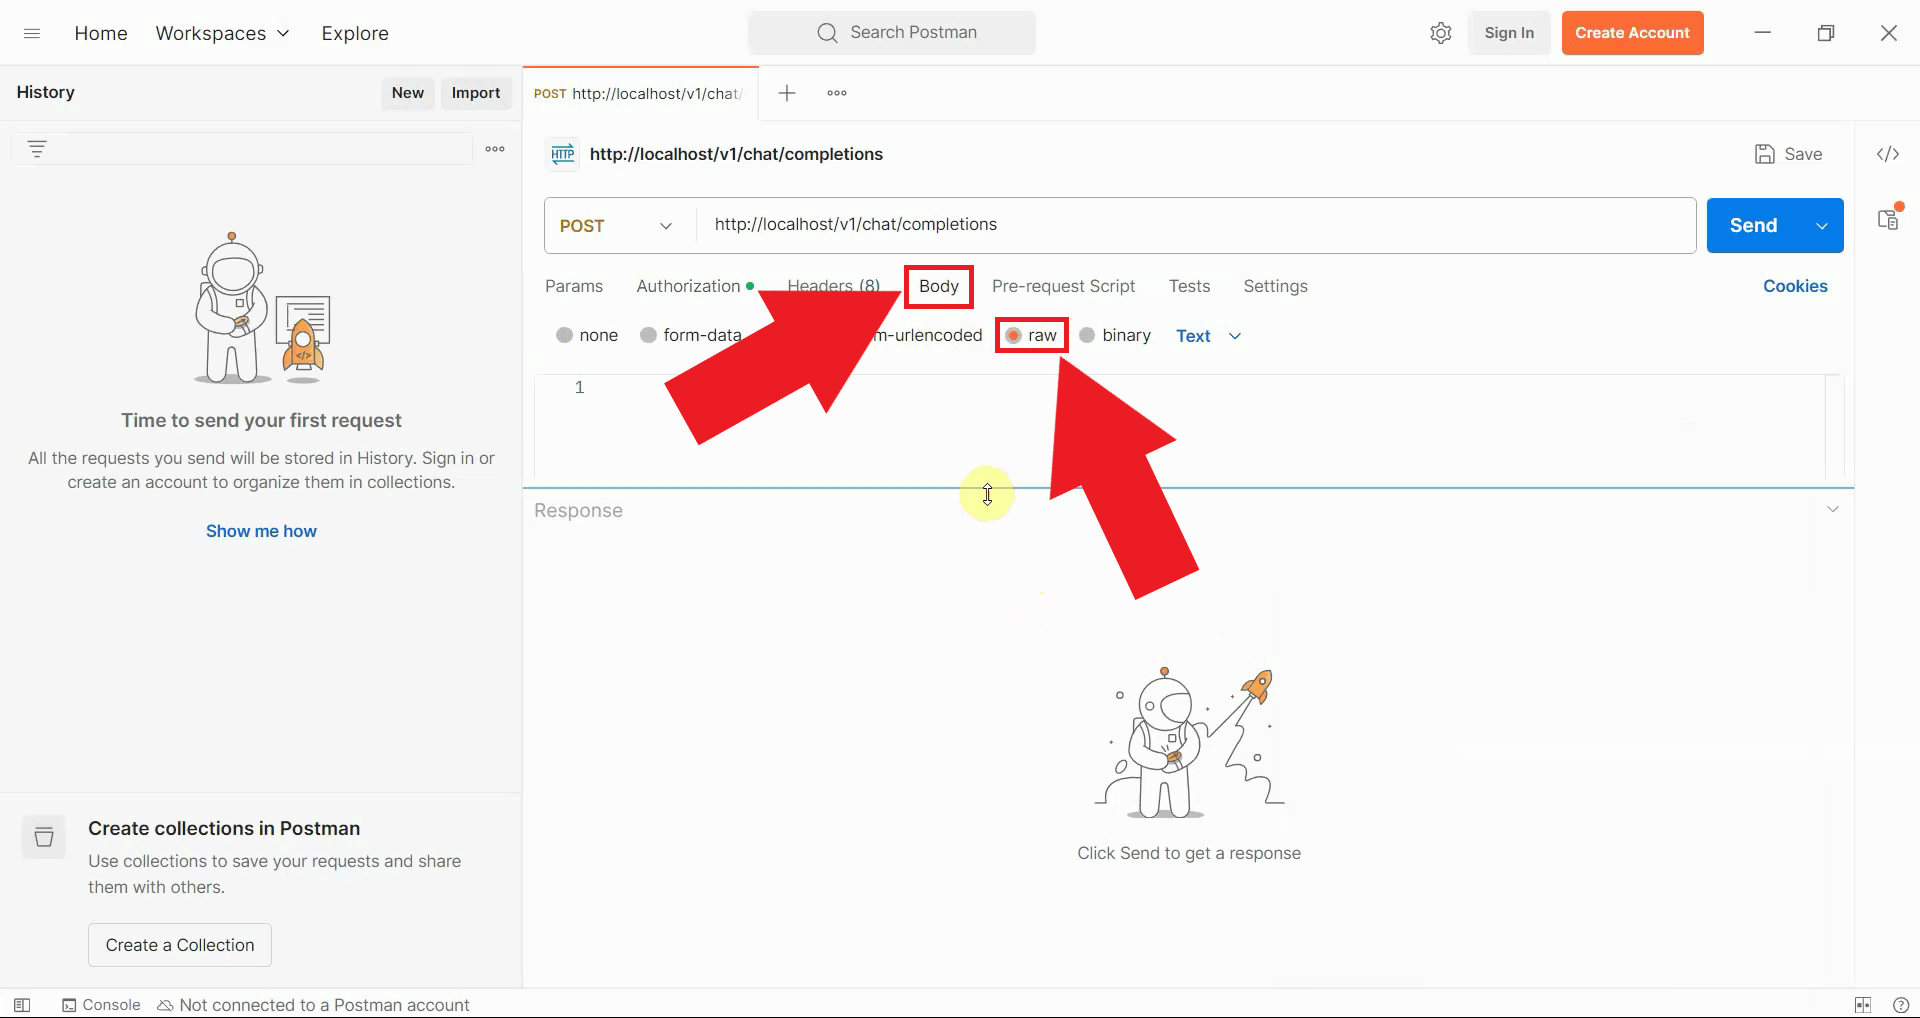Select the 'raw' body type radio

tap(1014, 335)
